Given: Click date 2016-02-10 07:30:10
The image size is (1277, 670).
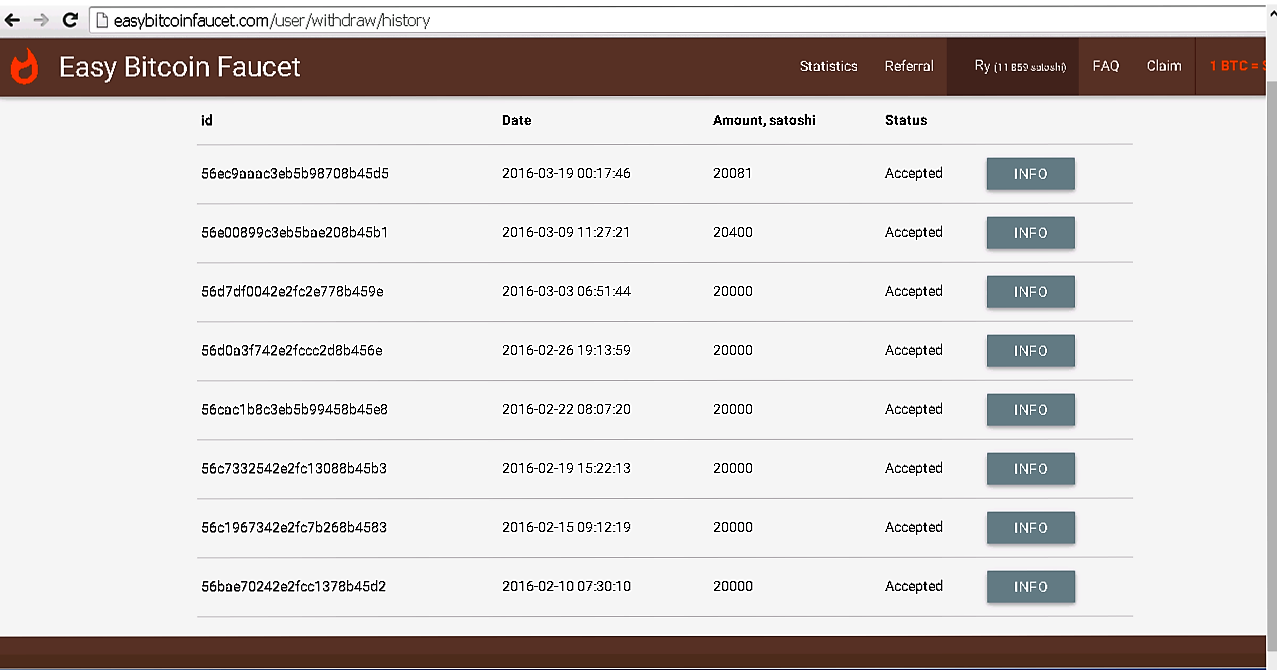Looking at the screenshot, I should (566, 586).
